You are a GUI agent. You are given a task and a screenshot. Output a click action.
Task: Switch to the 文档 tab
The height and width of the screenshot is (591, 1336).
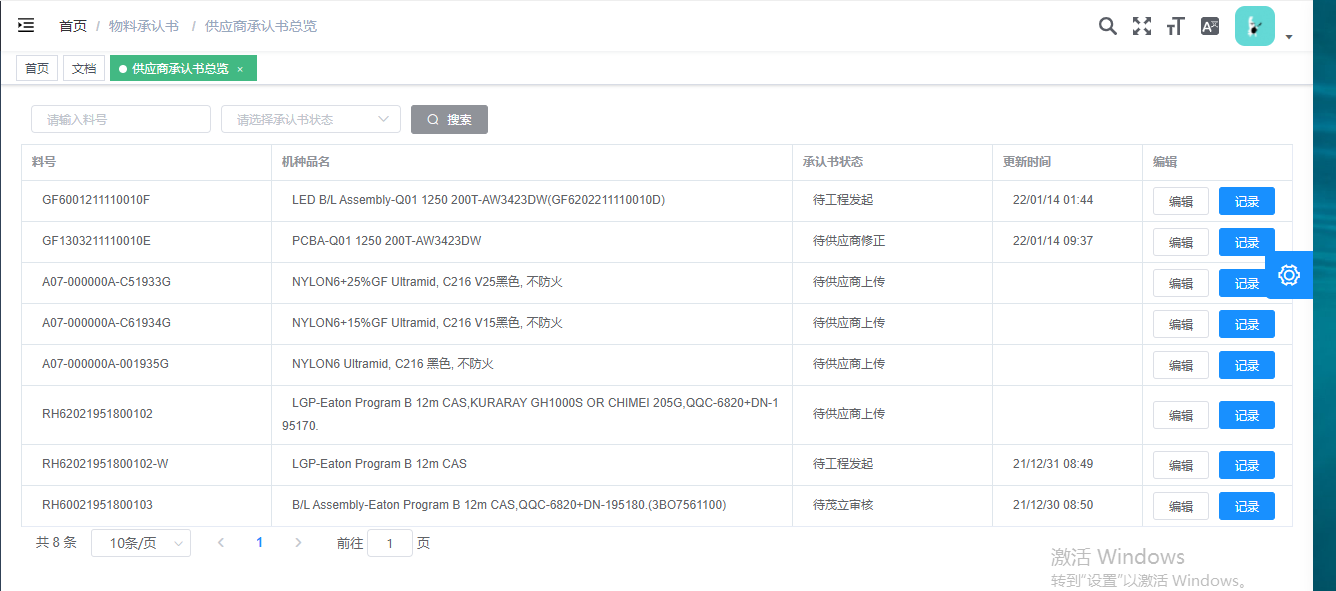[84, 68]
